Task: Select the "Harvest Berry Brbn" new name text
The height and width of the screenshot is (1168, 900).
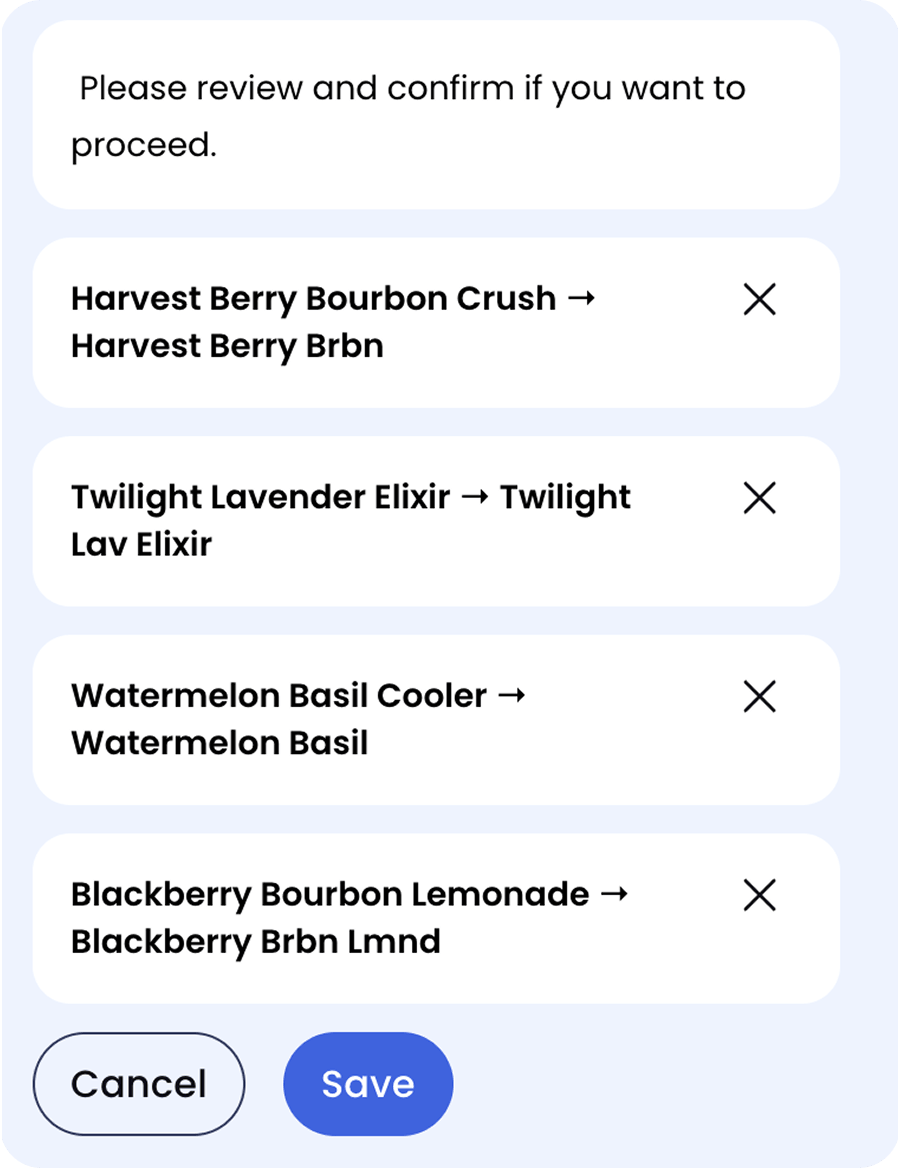Action: pos(227,346)
